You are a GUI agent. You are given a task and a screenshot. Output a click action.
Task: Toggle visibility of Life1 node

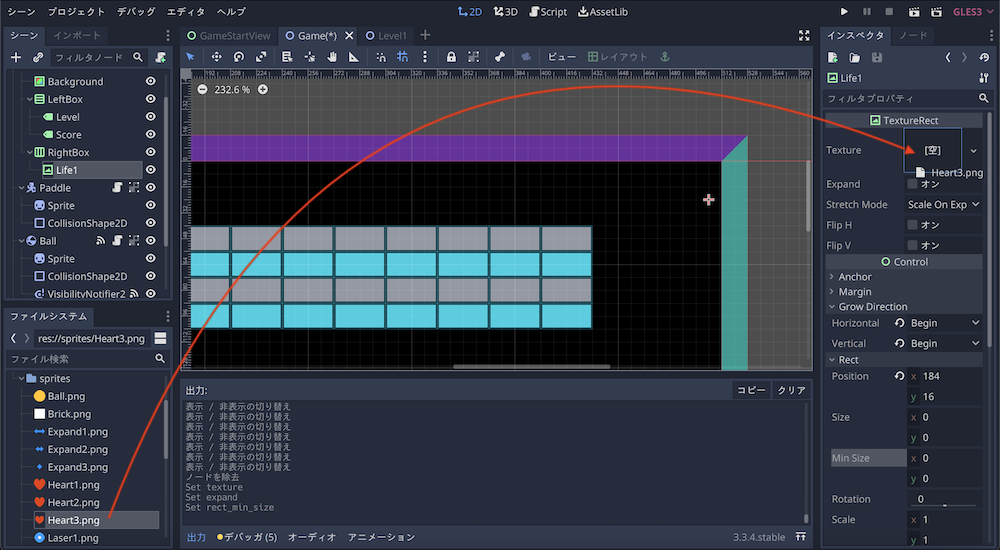click(x=151, y=170)
